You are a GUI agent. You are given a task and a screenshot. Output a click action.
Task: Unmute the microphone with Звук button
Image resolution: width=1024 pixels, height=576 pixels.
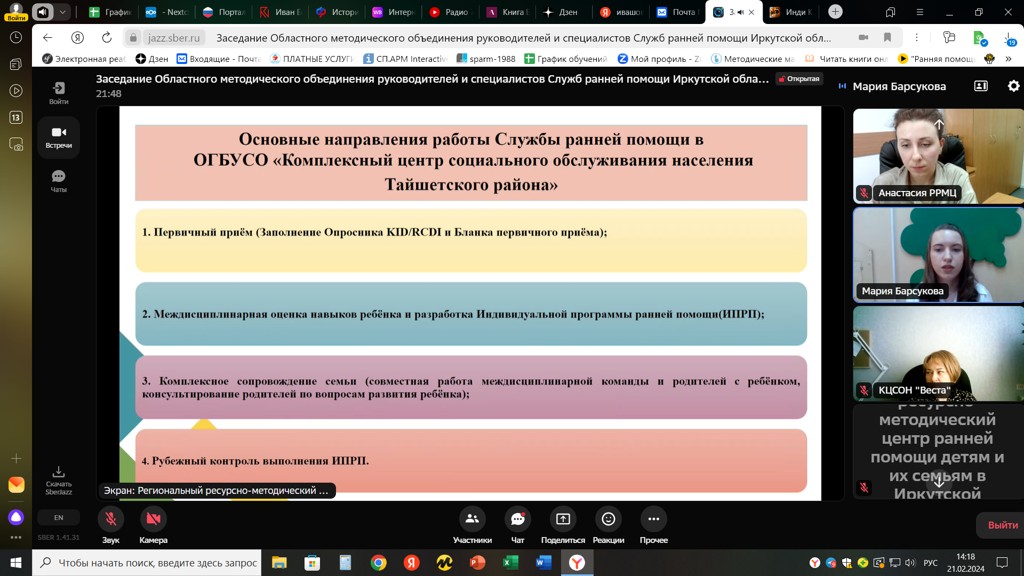coord(111,520)
